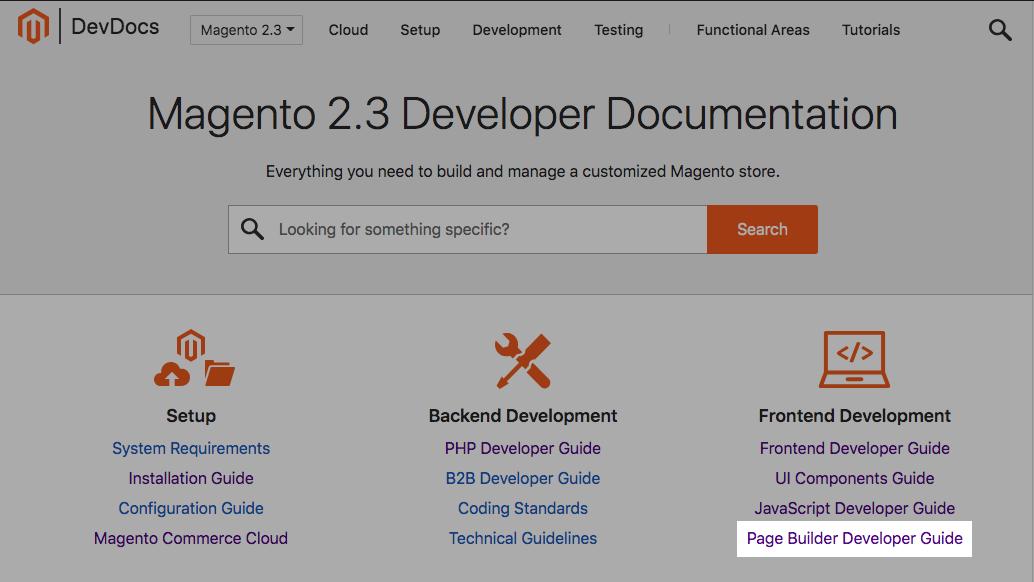Click the magnifier icon inside search box

[252, 229]
